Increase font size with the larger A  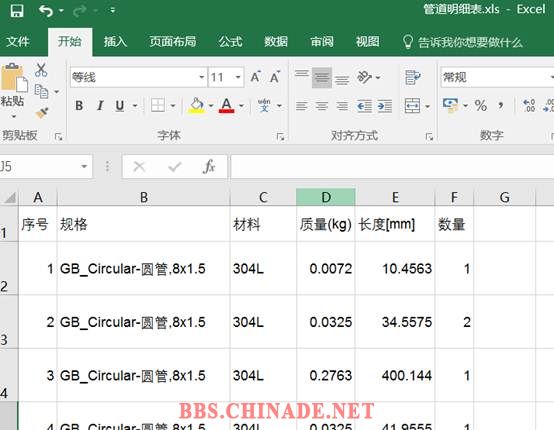coord(255,77)
